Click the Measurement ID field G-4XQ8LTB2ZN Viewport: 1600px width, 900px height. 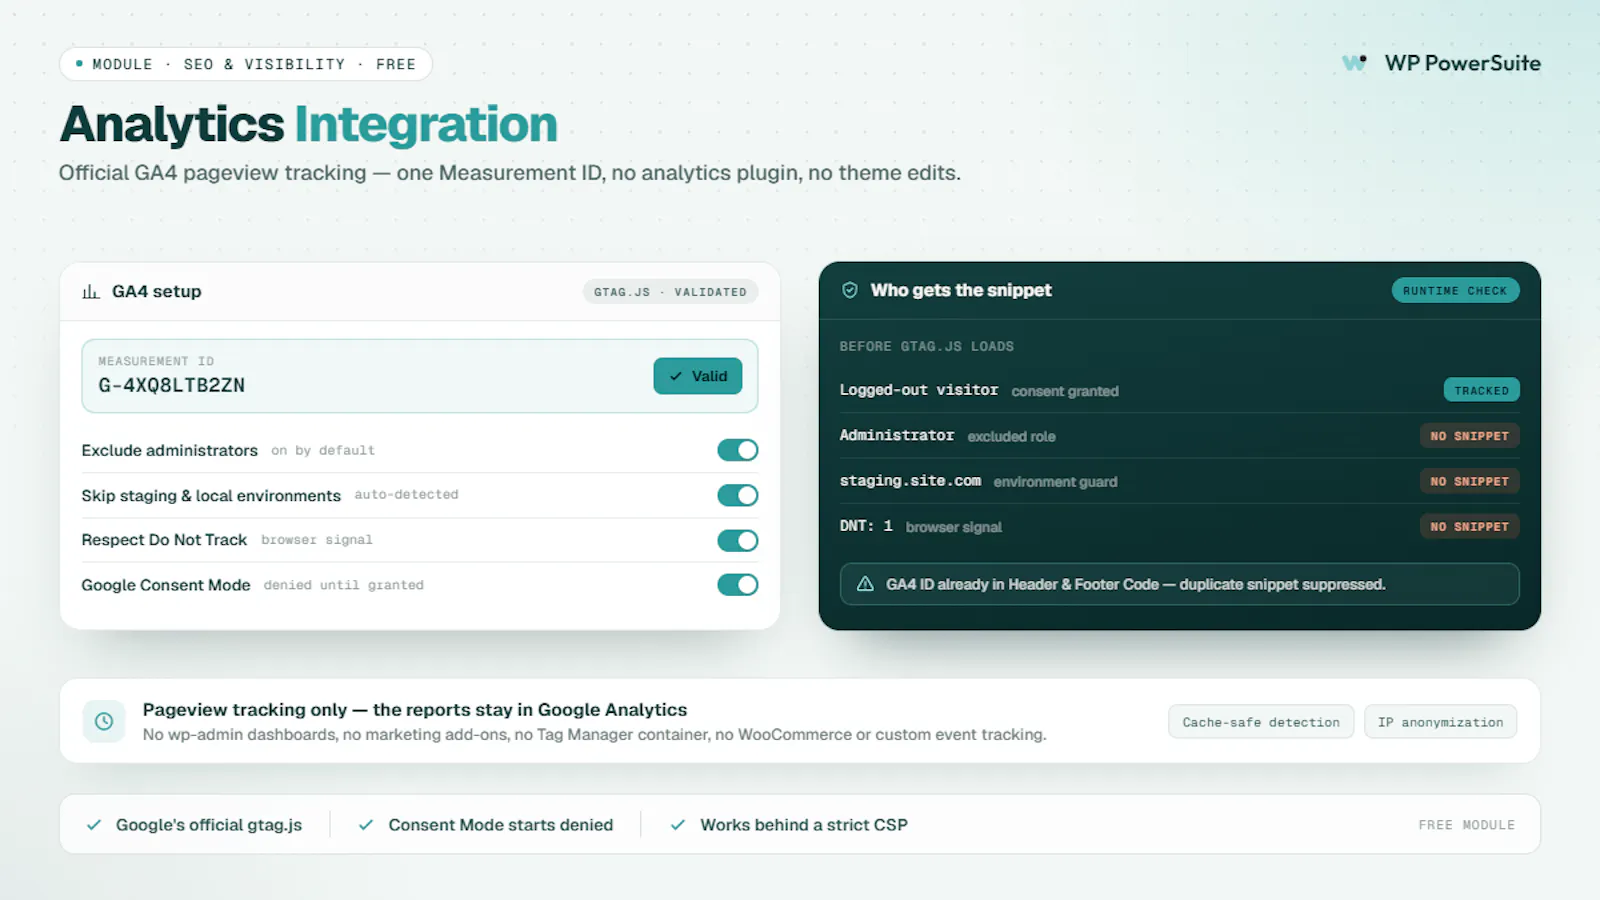[x=420, y=376]
